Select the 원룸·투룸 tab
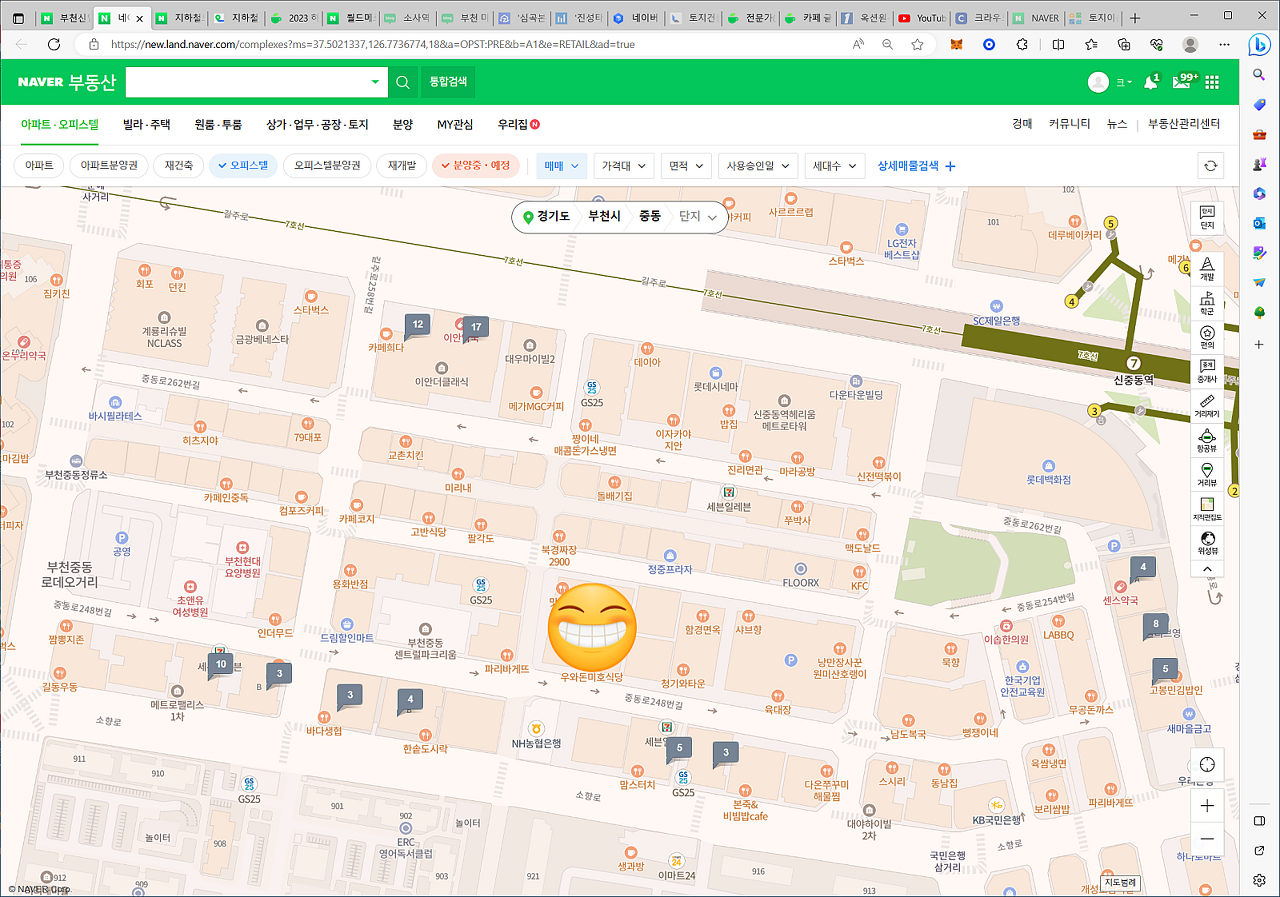The image size is (1280, 897). point(218,125)
